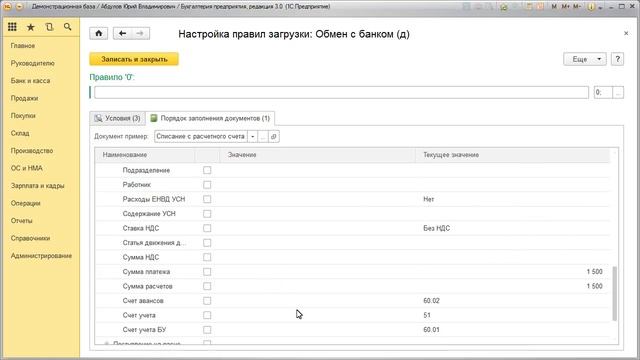The height and width of the screenshot is (360, 640).
Task: Navigate forward with right arrow
Action: (140, 33)
